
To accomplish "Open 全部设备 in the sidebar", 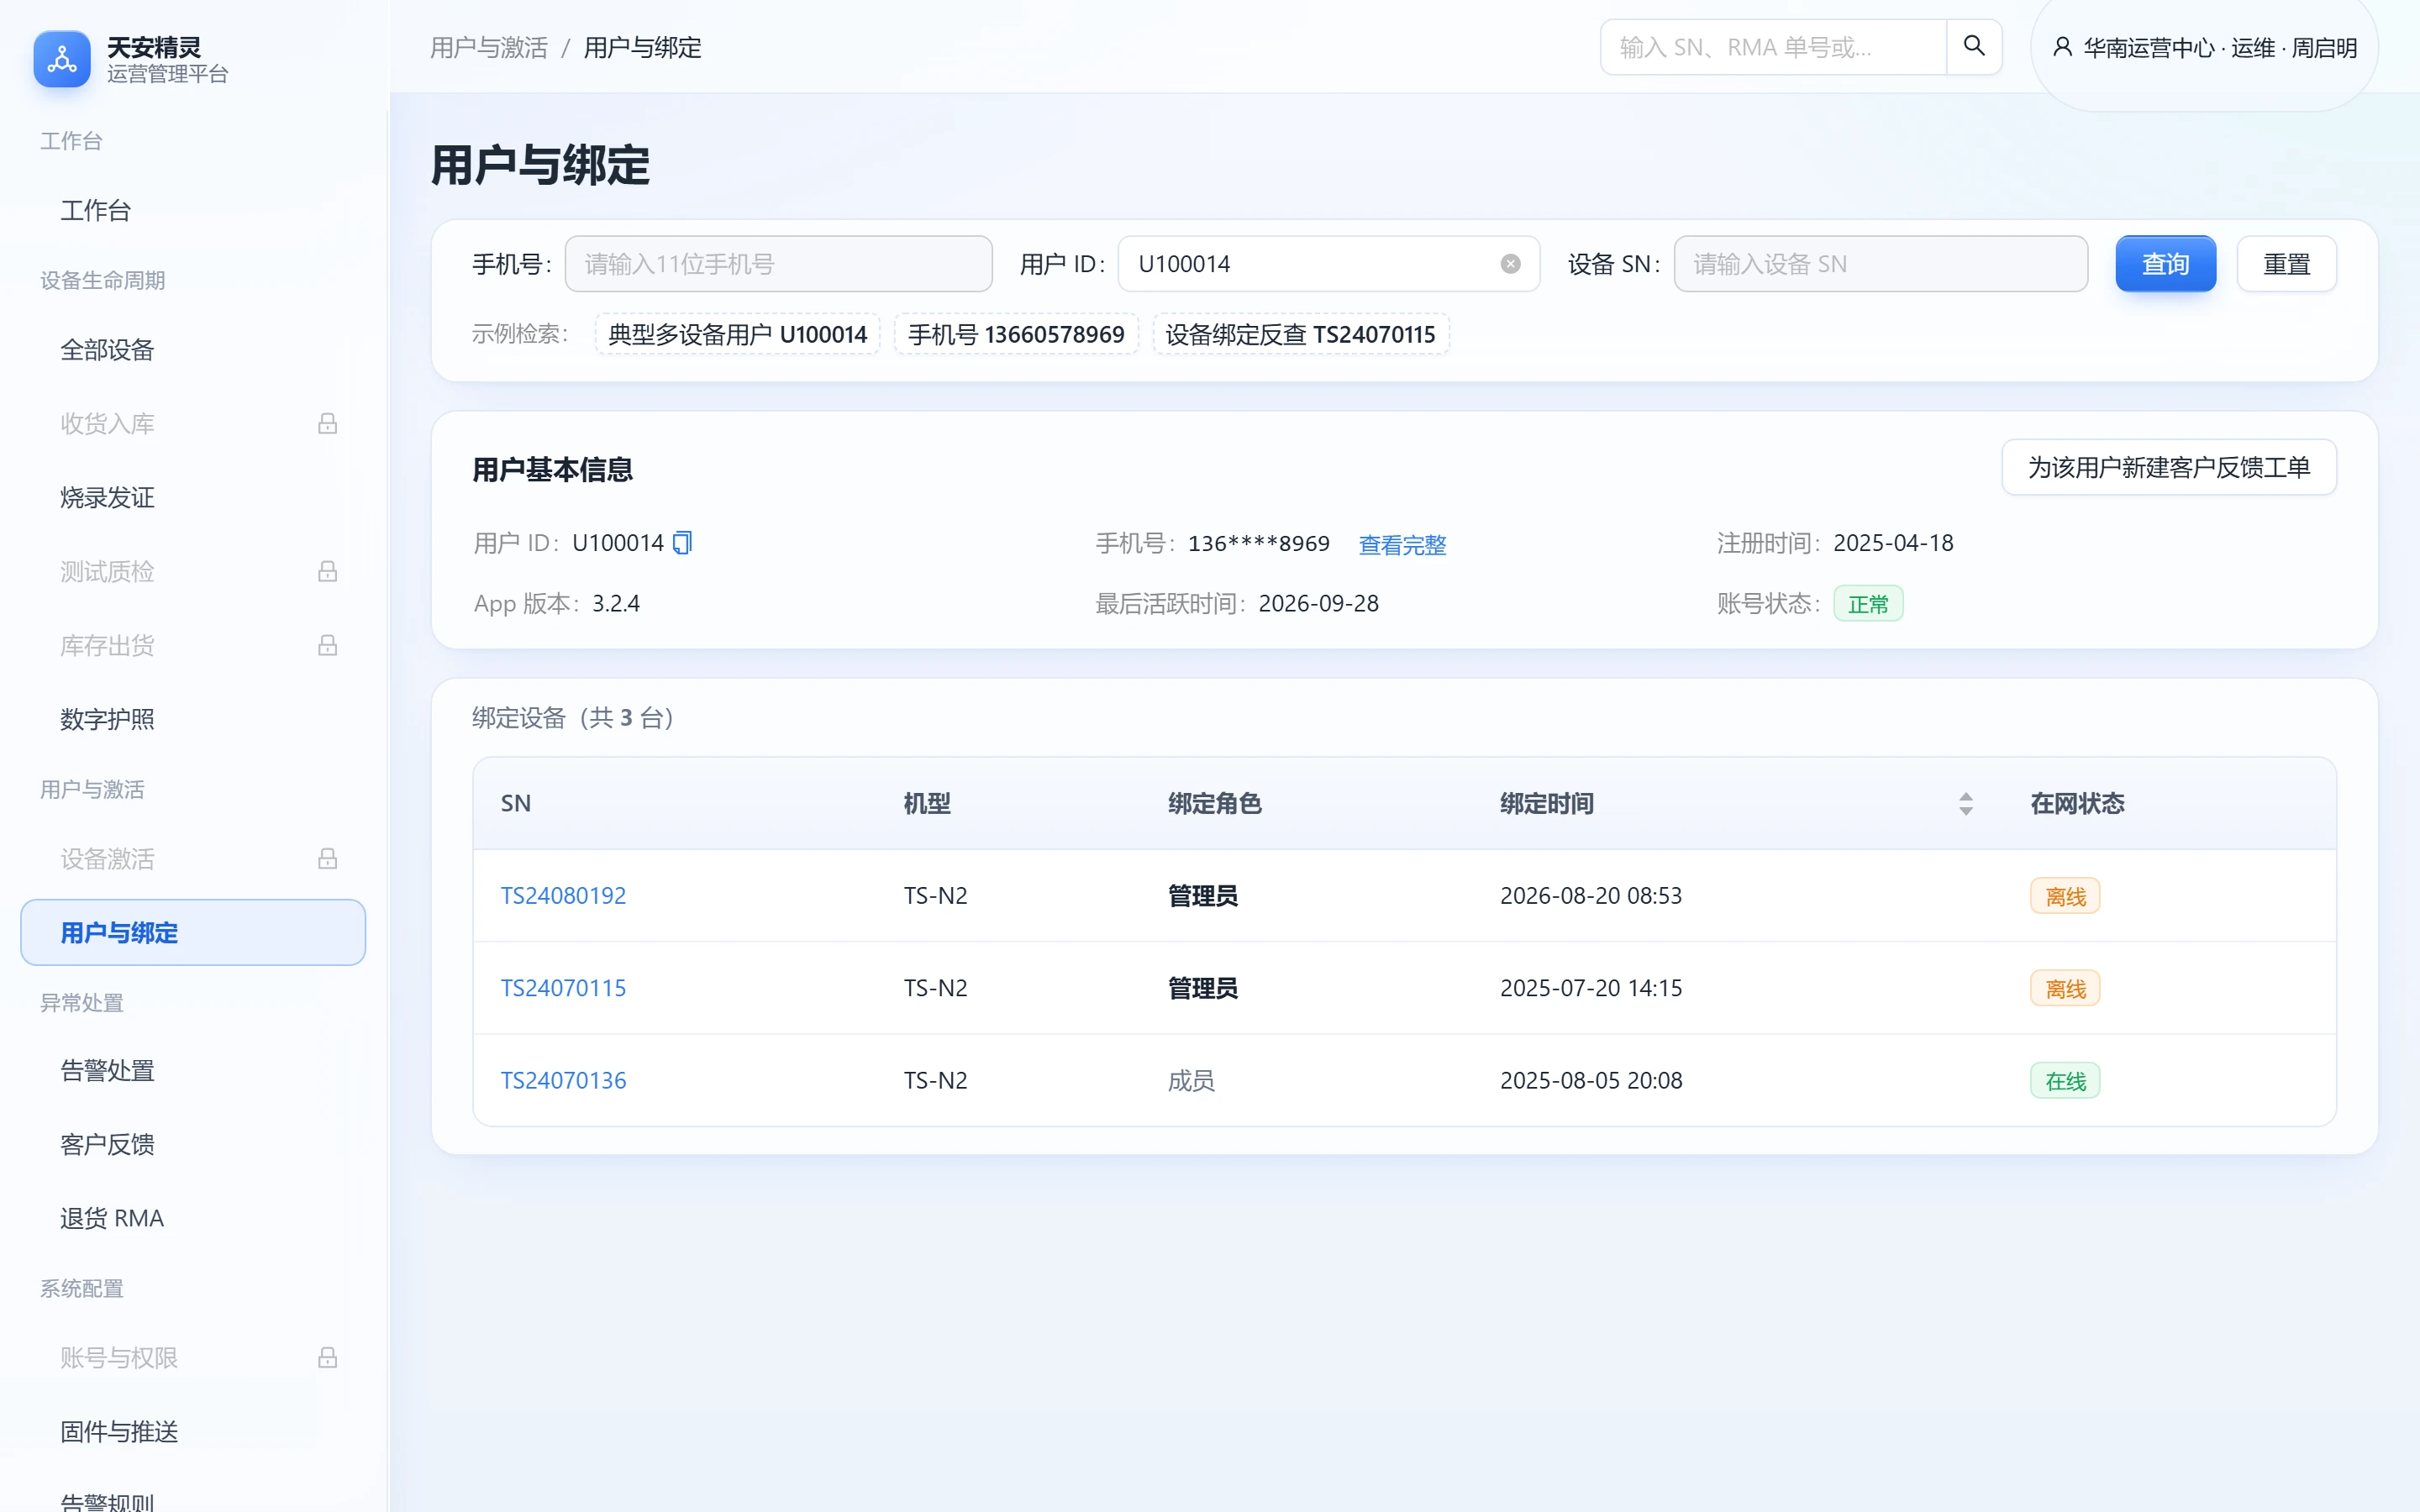I will pyautogui.click(x=193, y=351).
